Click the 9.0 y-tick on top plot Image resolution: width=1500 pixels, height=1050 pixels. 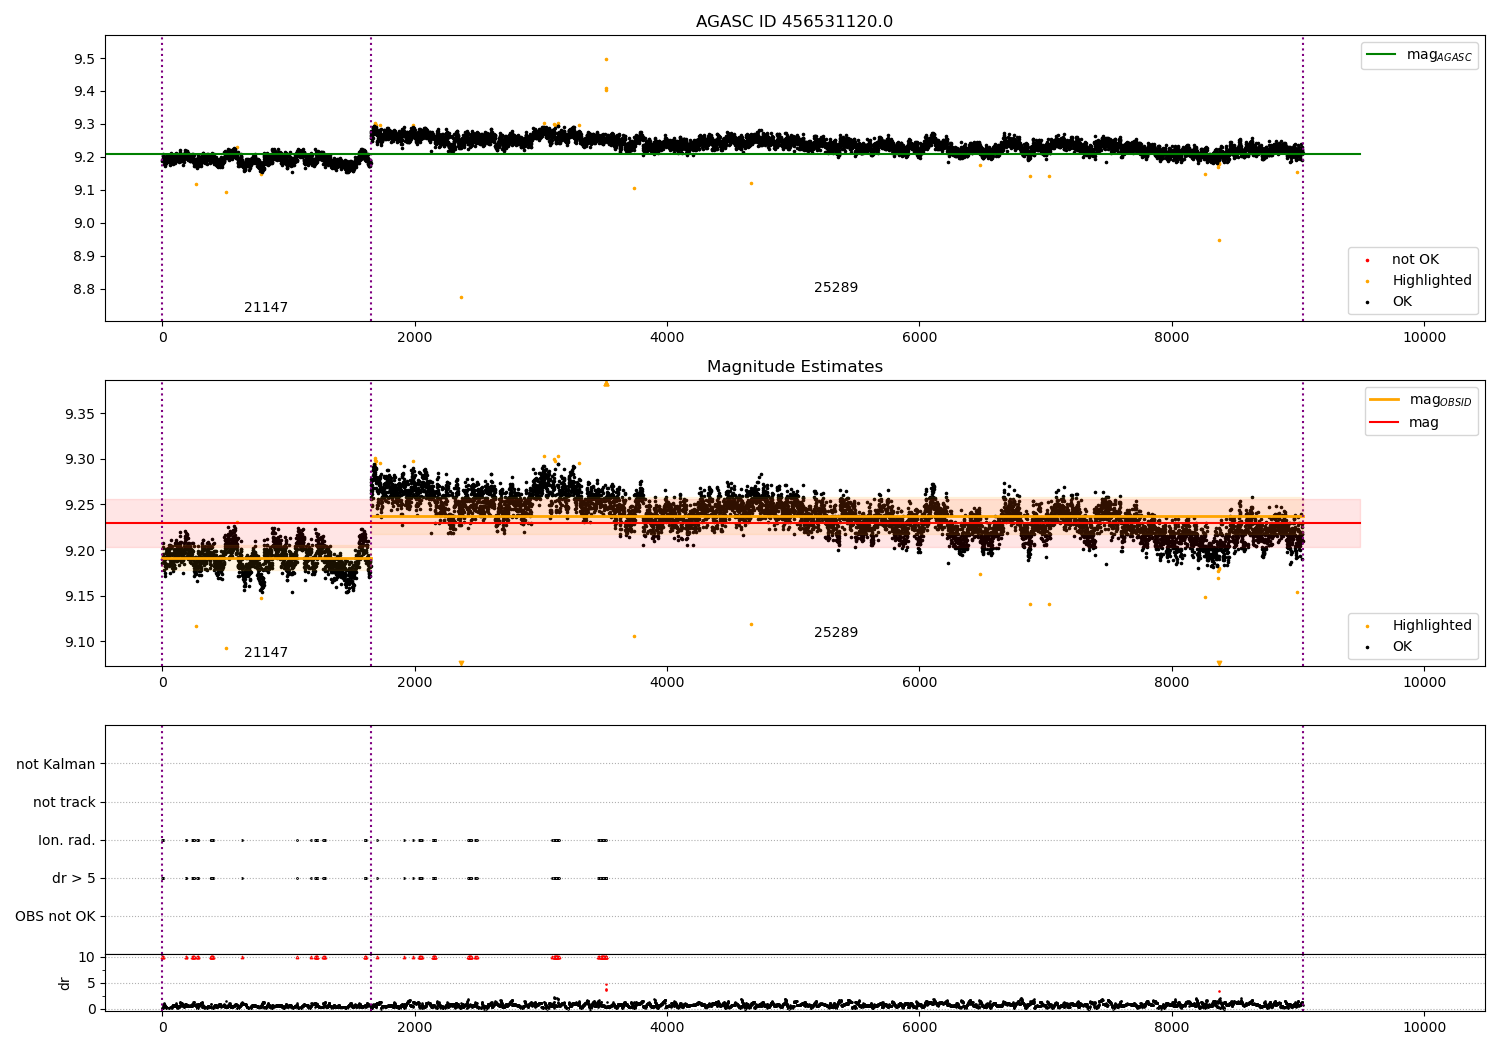point(84,223)
